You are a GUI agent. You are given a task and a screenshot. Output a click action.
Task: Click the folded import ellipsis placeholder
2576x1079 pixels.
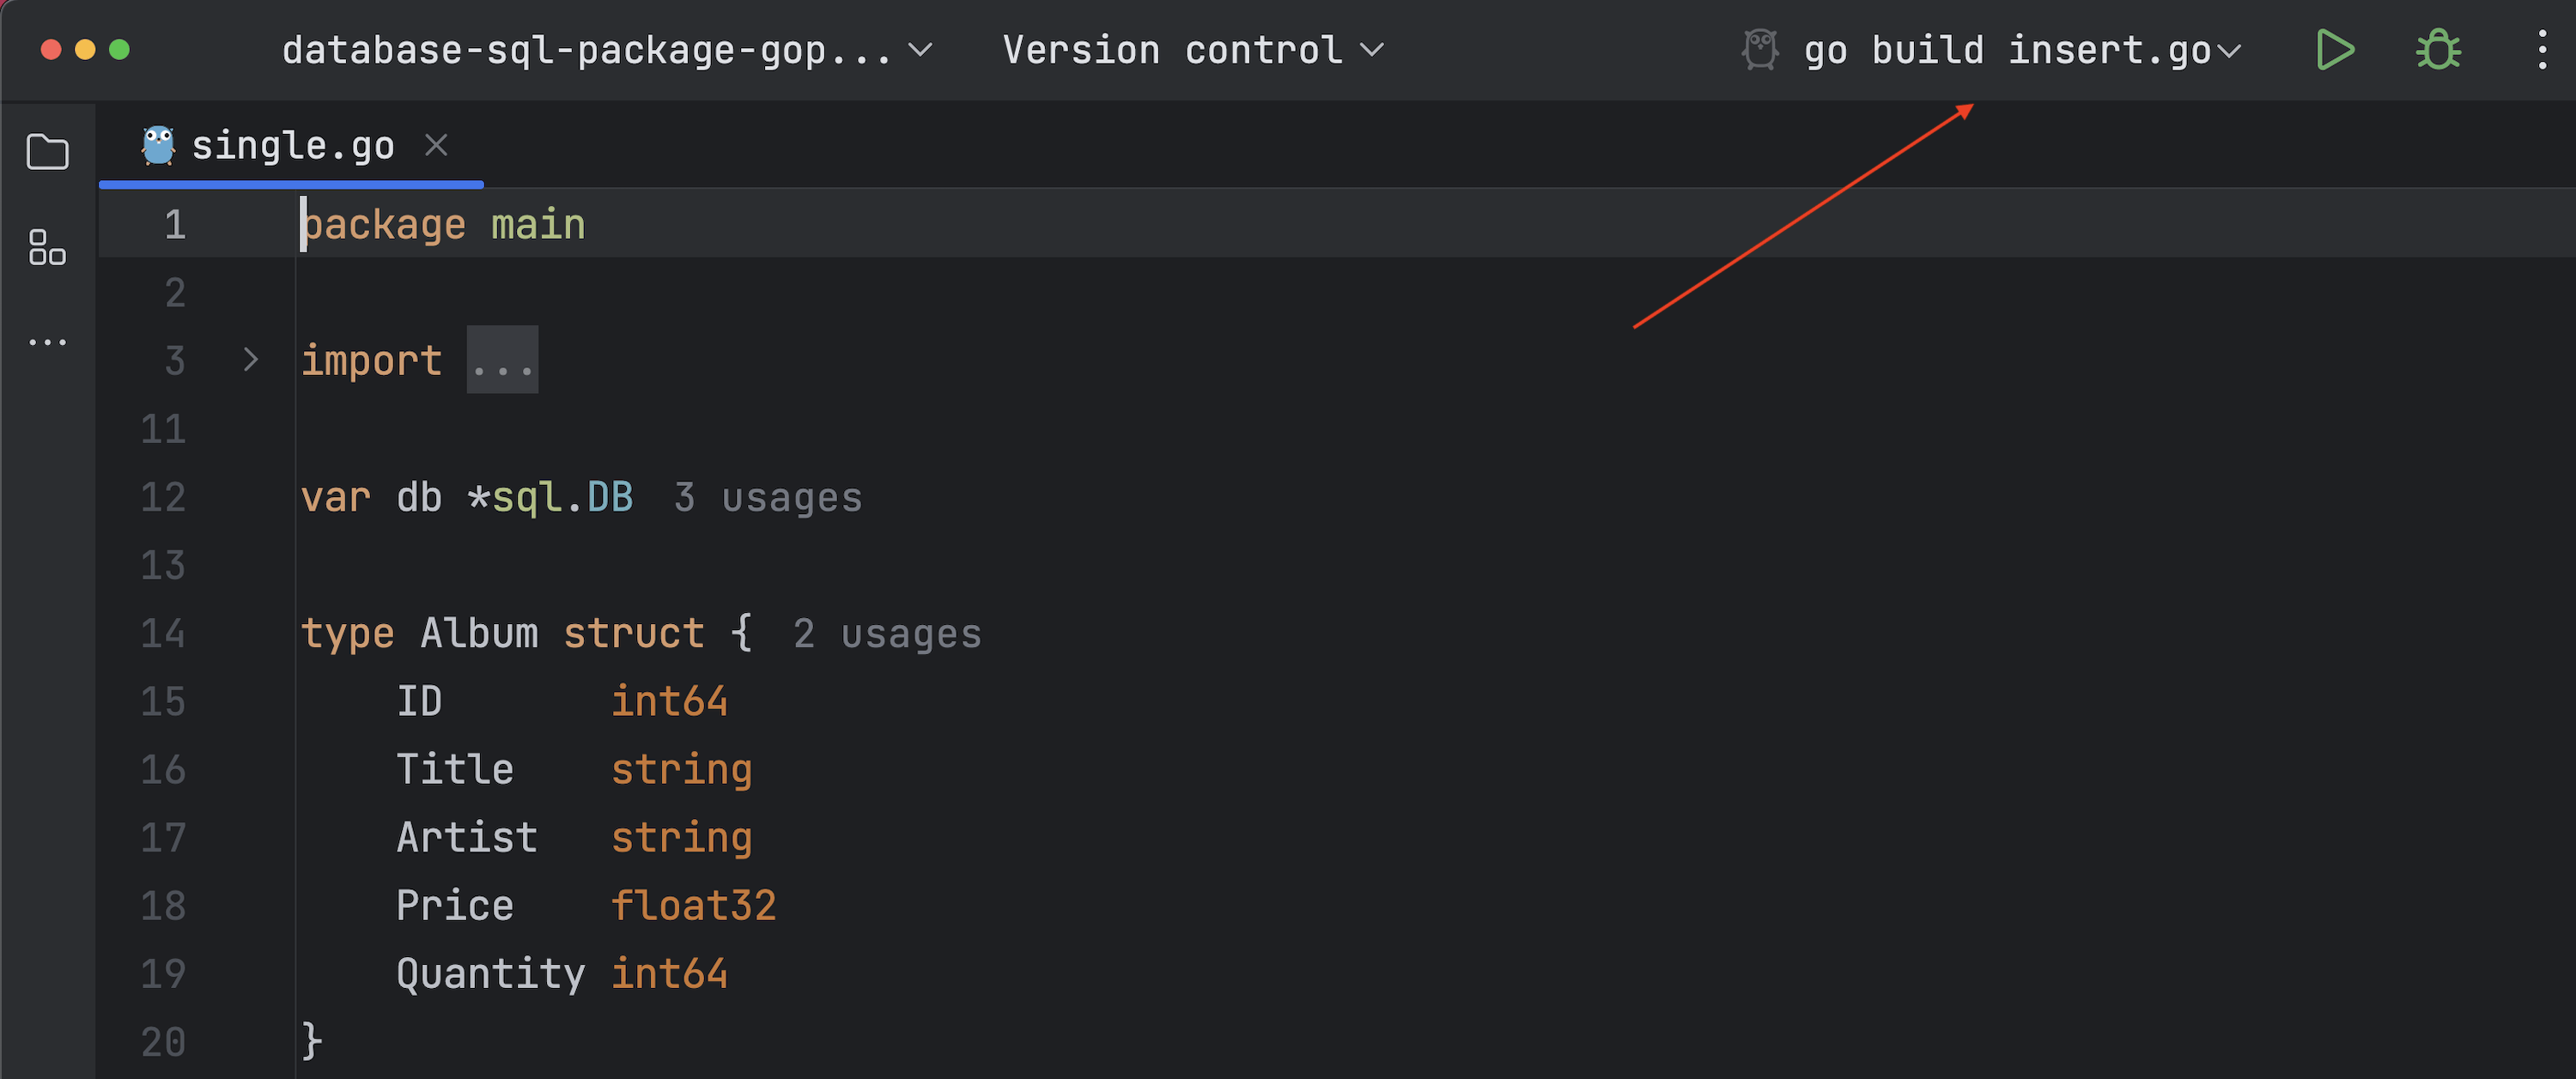coord(502,361)
